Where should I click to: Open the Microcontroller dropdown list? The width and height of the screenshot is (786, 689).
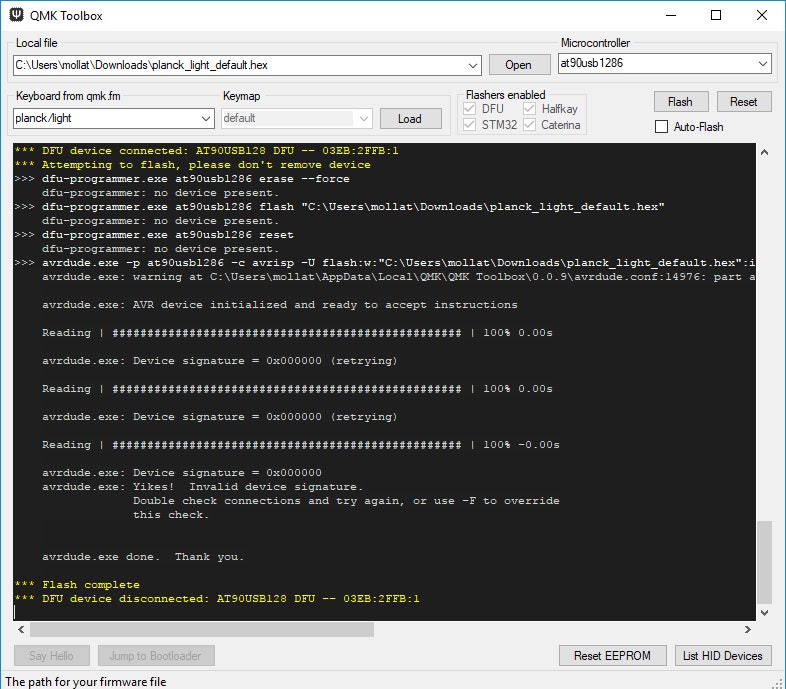point(763,63)
